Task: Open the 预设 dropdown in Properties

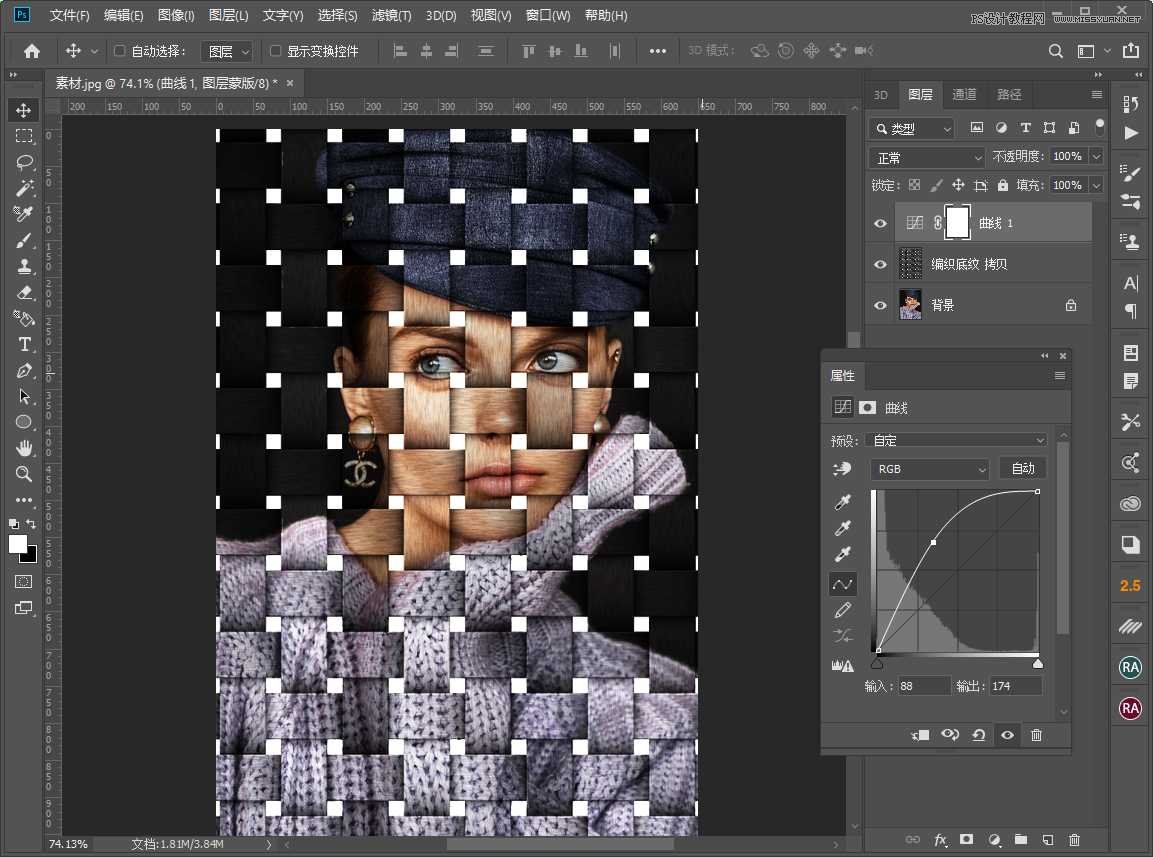Action: (x=955, y=440)
